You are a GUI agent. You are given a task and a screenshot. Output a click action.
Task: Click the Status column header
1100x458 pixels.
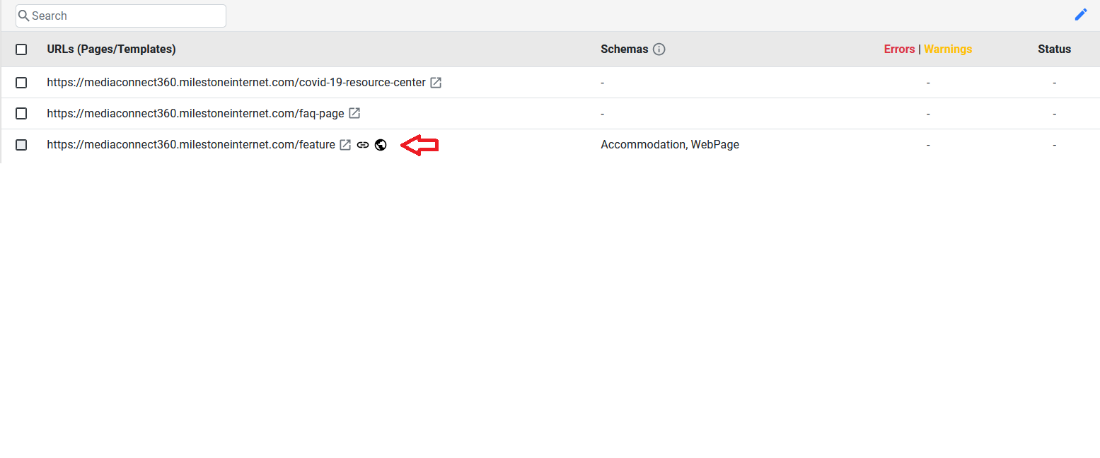click(1054, 49)
